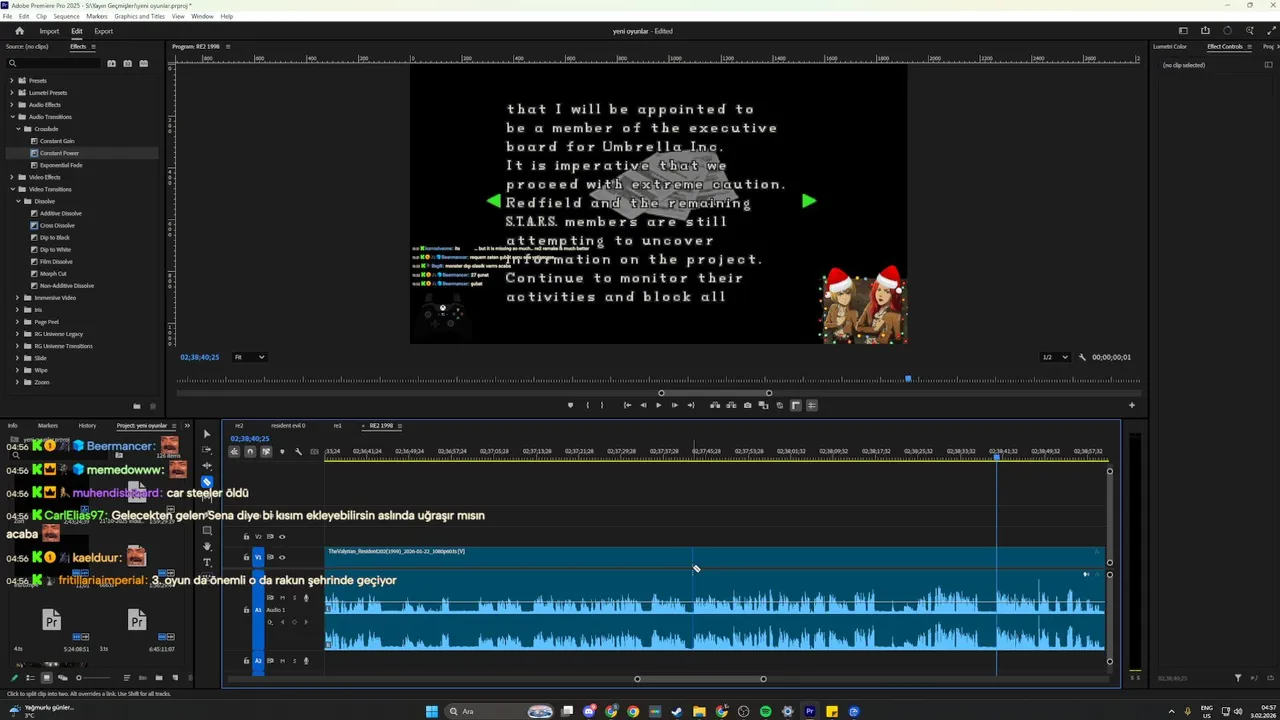1280x720 pixels.
Task: Select the Track Select Forward tool
Action: click(x=207, y=450)
